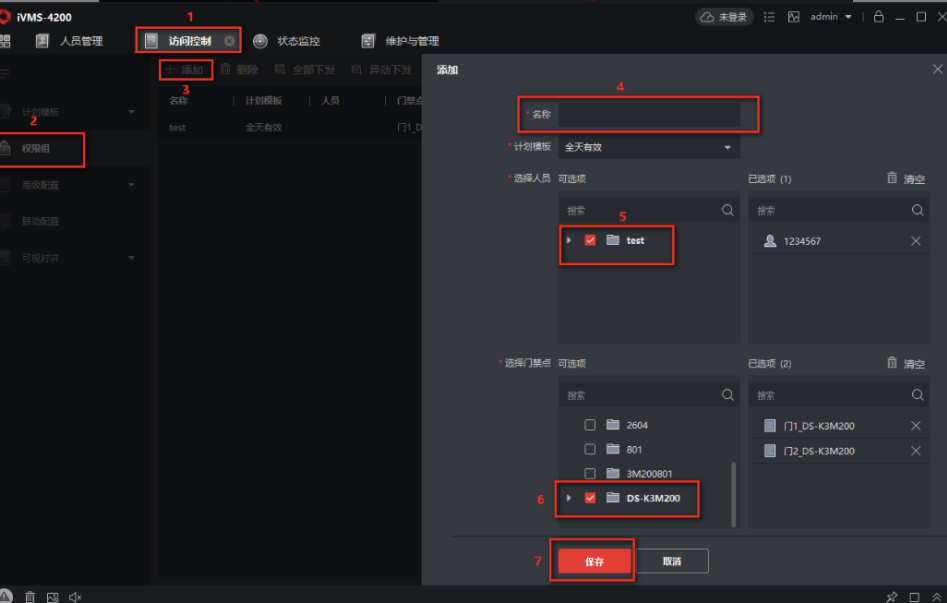Screen dimensions: 947x603
Task: Switch to the 人员管理 tab
Action: tap(70, 41)
